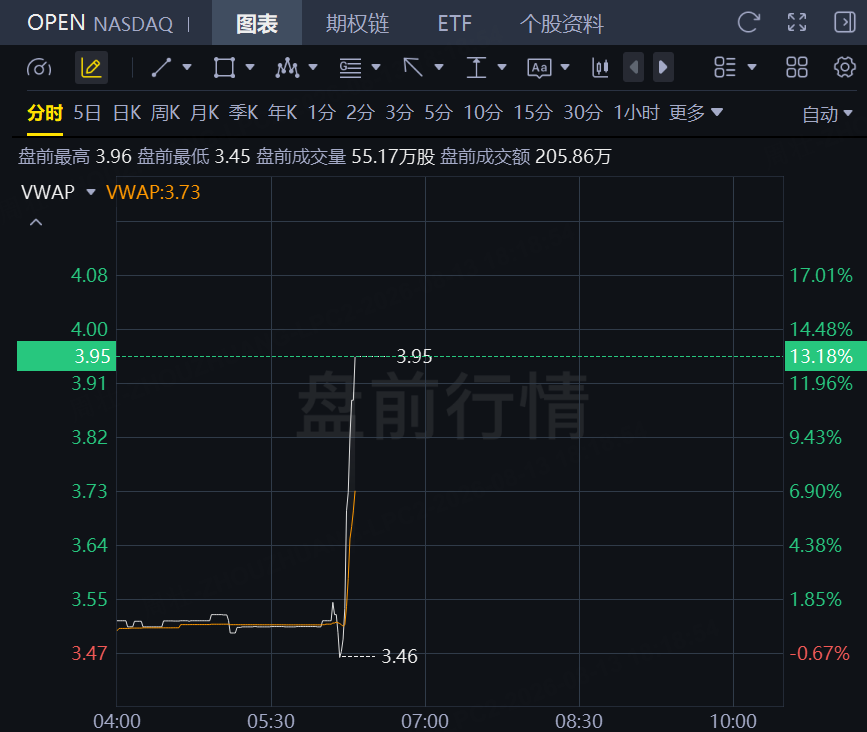The image size is (867, 732).
Task: Select the 5分 interval
Action: click(439, 113)
